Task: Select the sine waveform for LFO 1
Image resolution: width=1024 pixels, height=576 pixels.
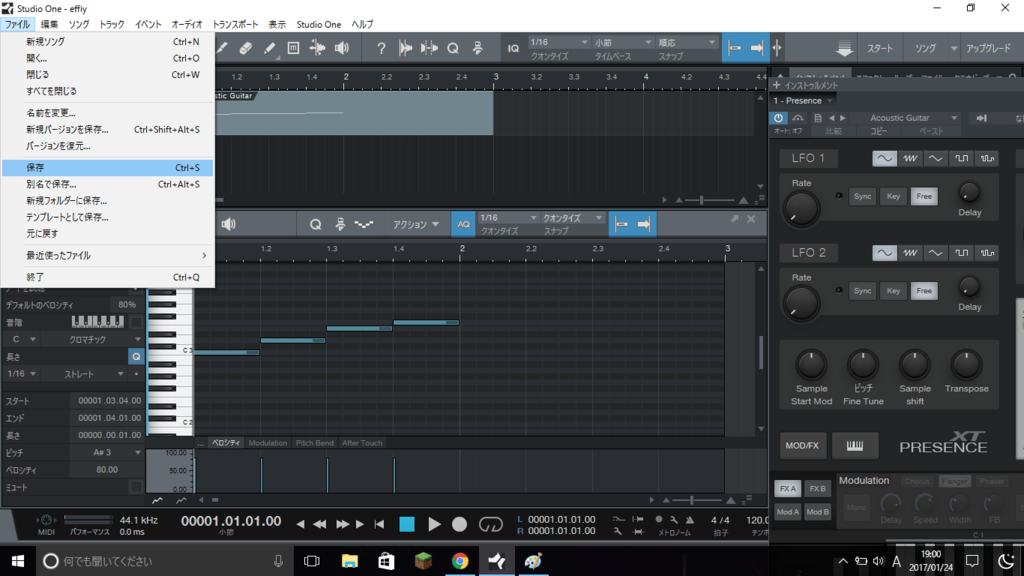Action: 884,158
